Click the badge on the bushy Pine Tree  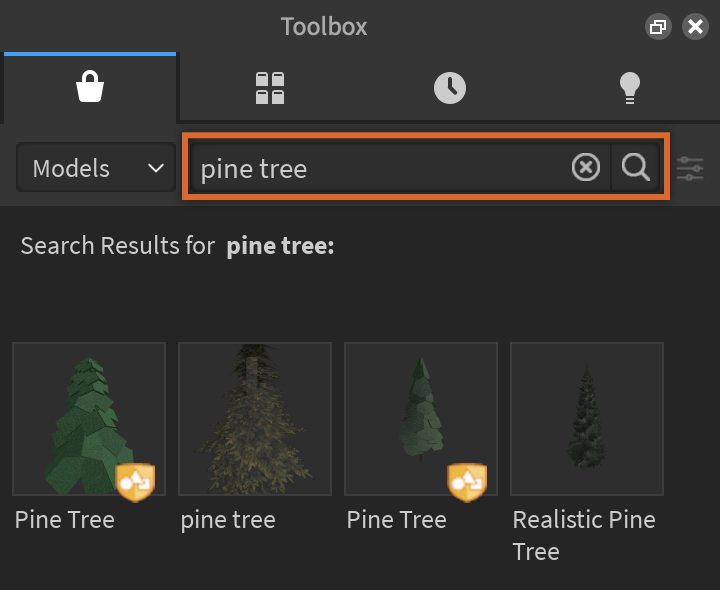[x=135, y=482]
